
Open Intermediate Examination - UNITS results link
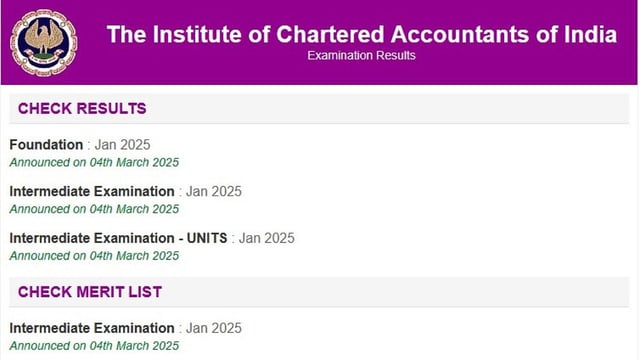[118, 238]
